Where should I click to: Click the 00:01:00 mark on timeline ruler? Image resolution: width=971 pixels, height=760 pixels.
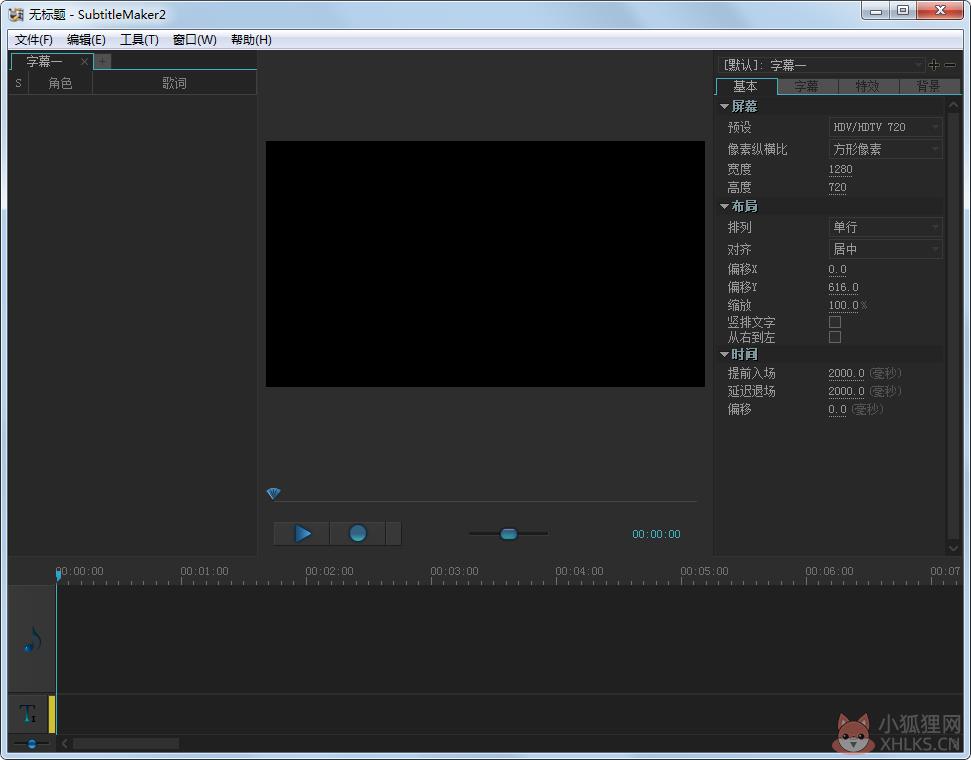pyautogui.click(x=204, y=571)
